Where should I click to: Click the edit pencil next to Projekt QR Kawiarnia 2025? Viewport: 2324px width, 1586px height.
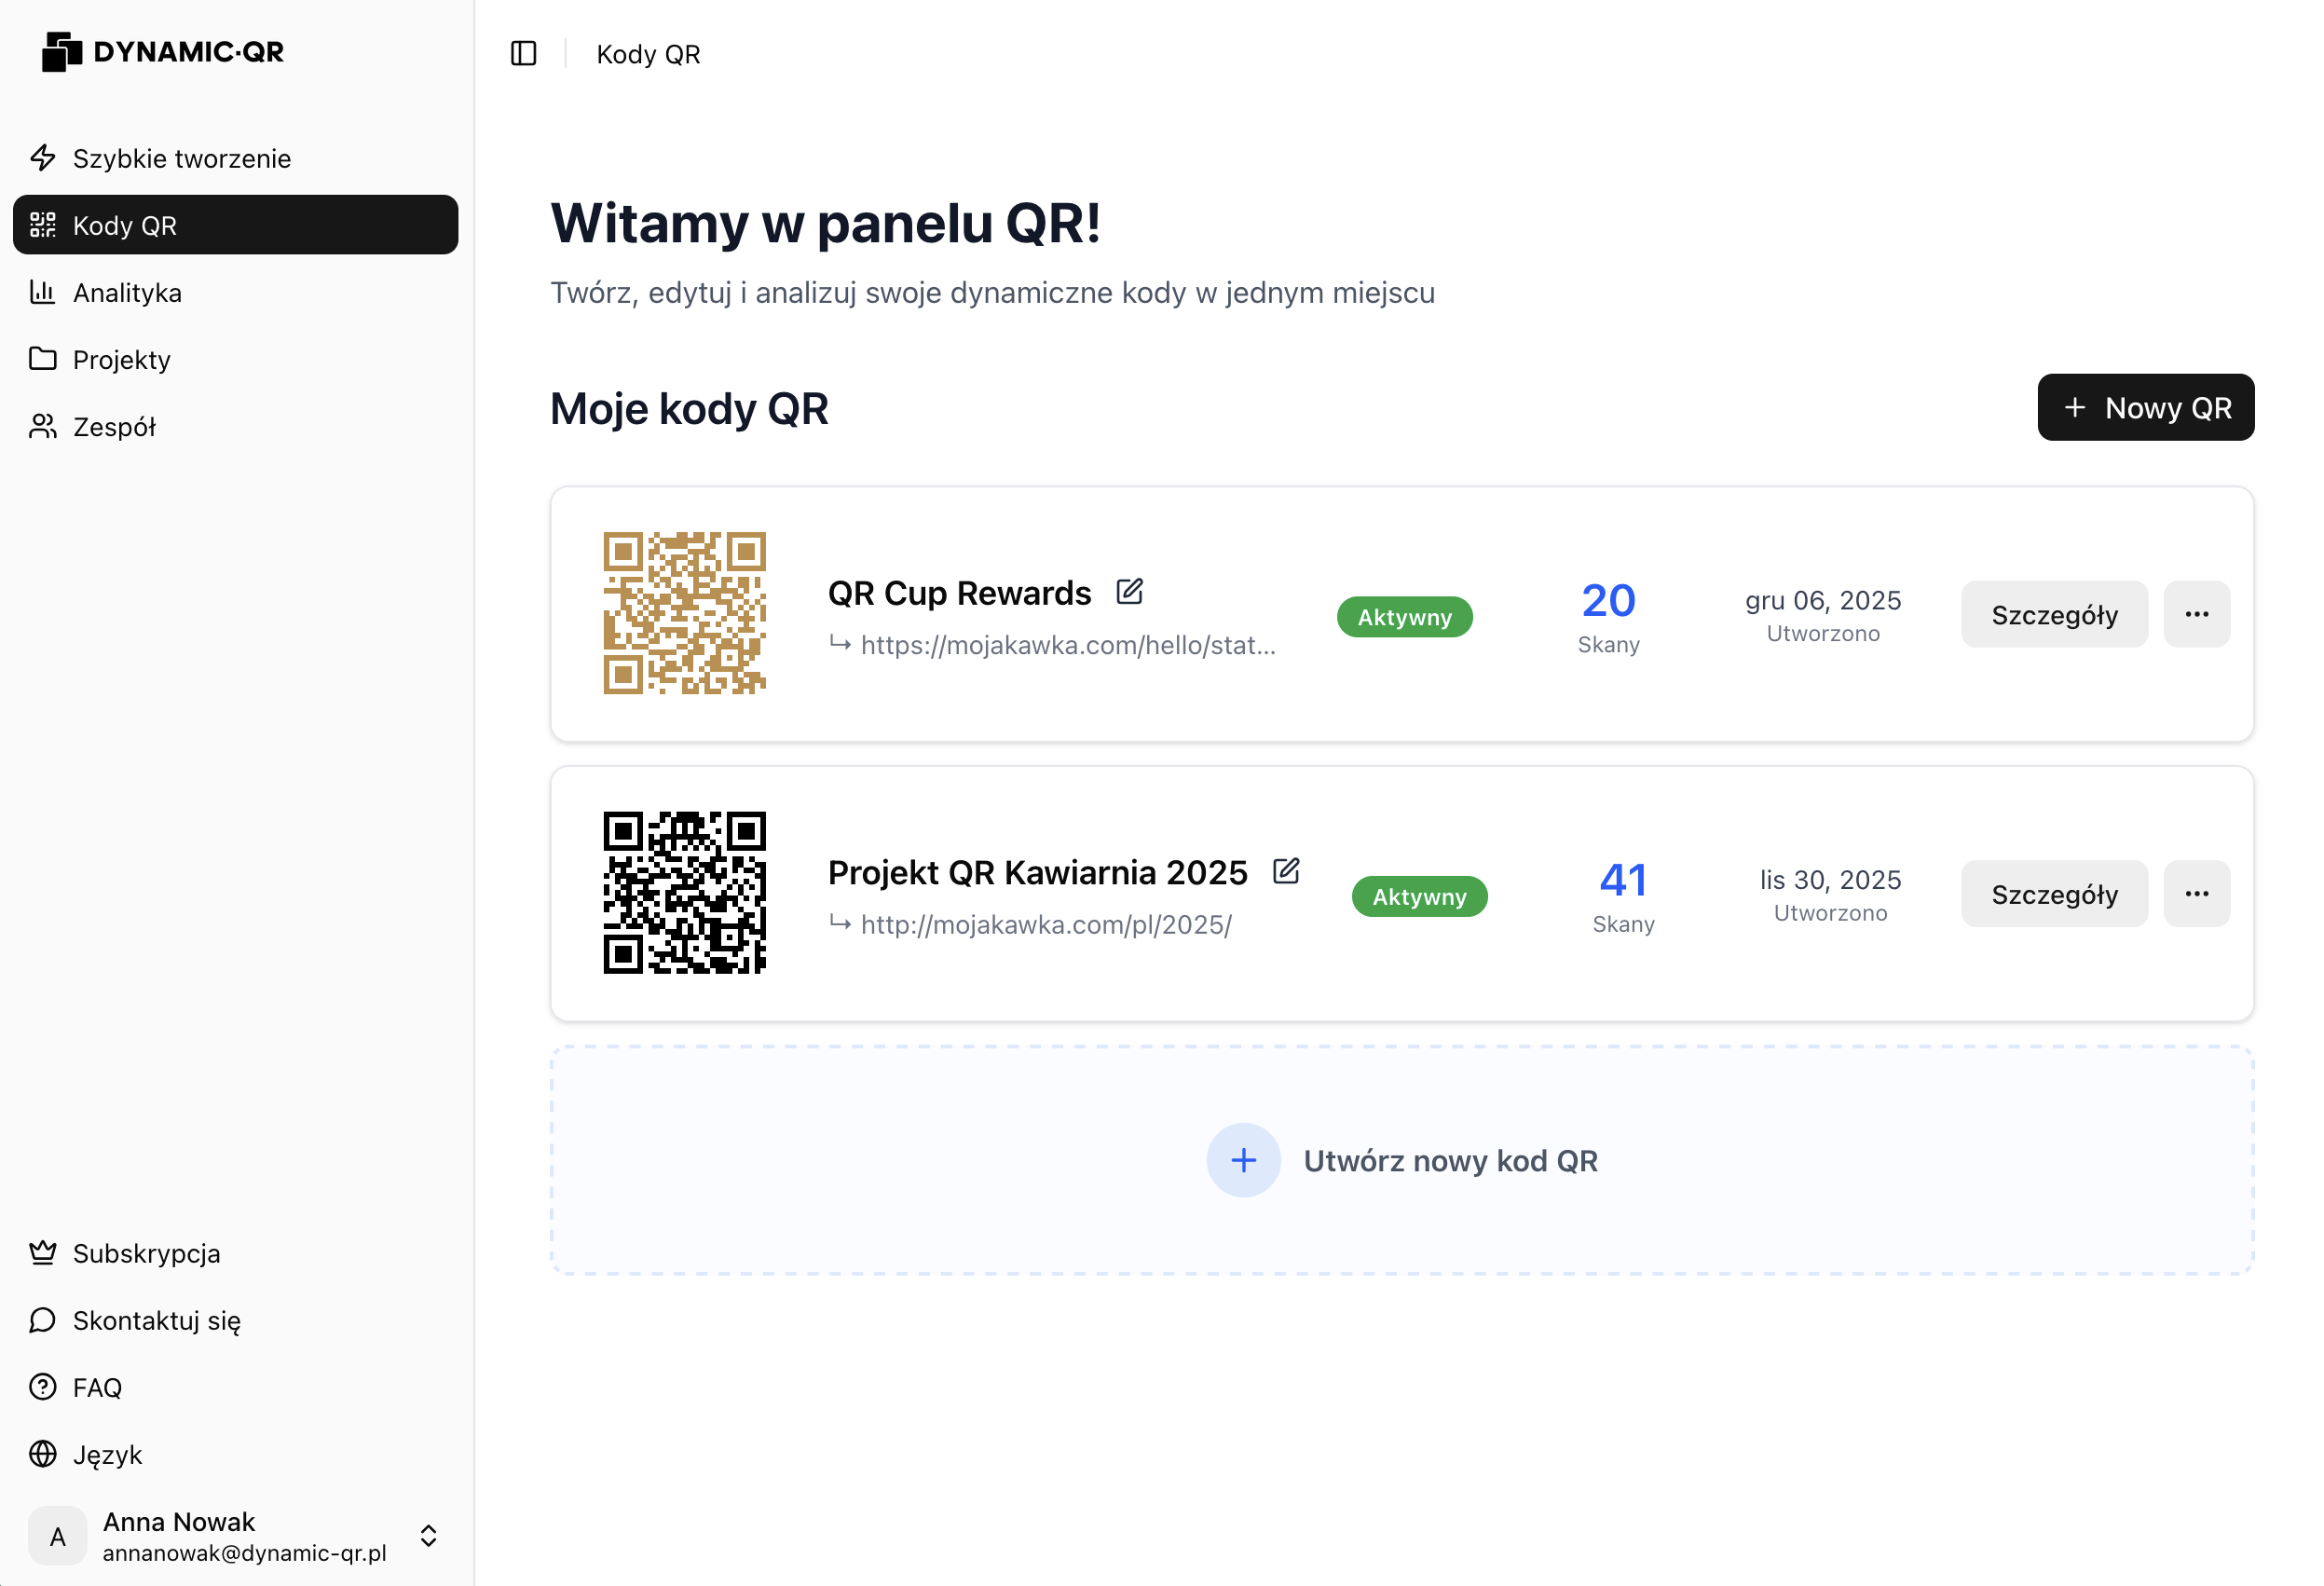pos(1286,871)
